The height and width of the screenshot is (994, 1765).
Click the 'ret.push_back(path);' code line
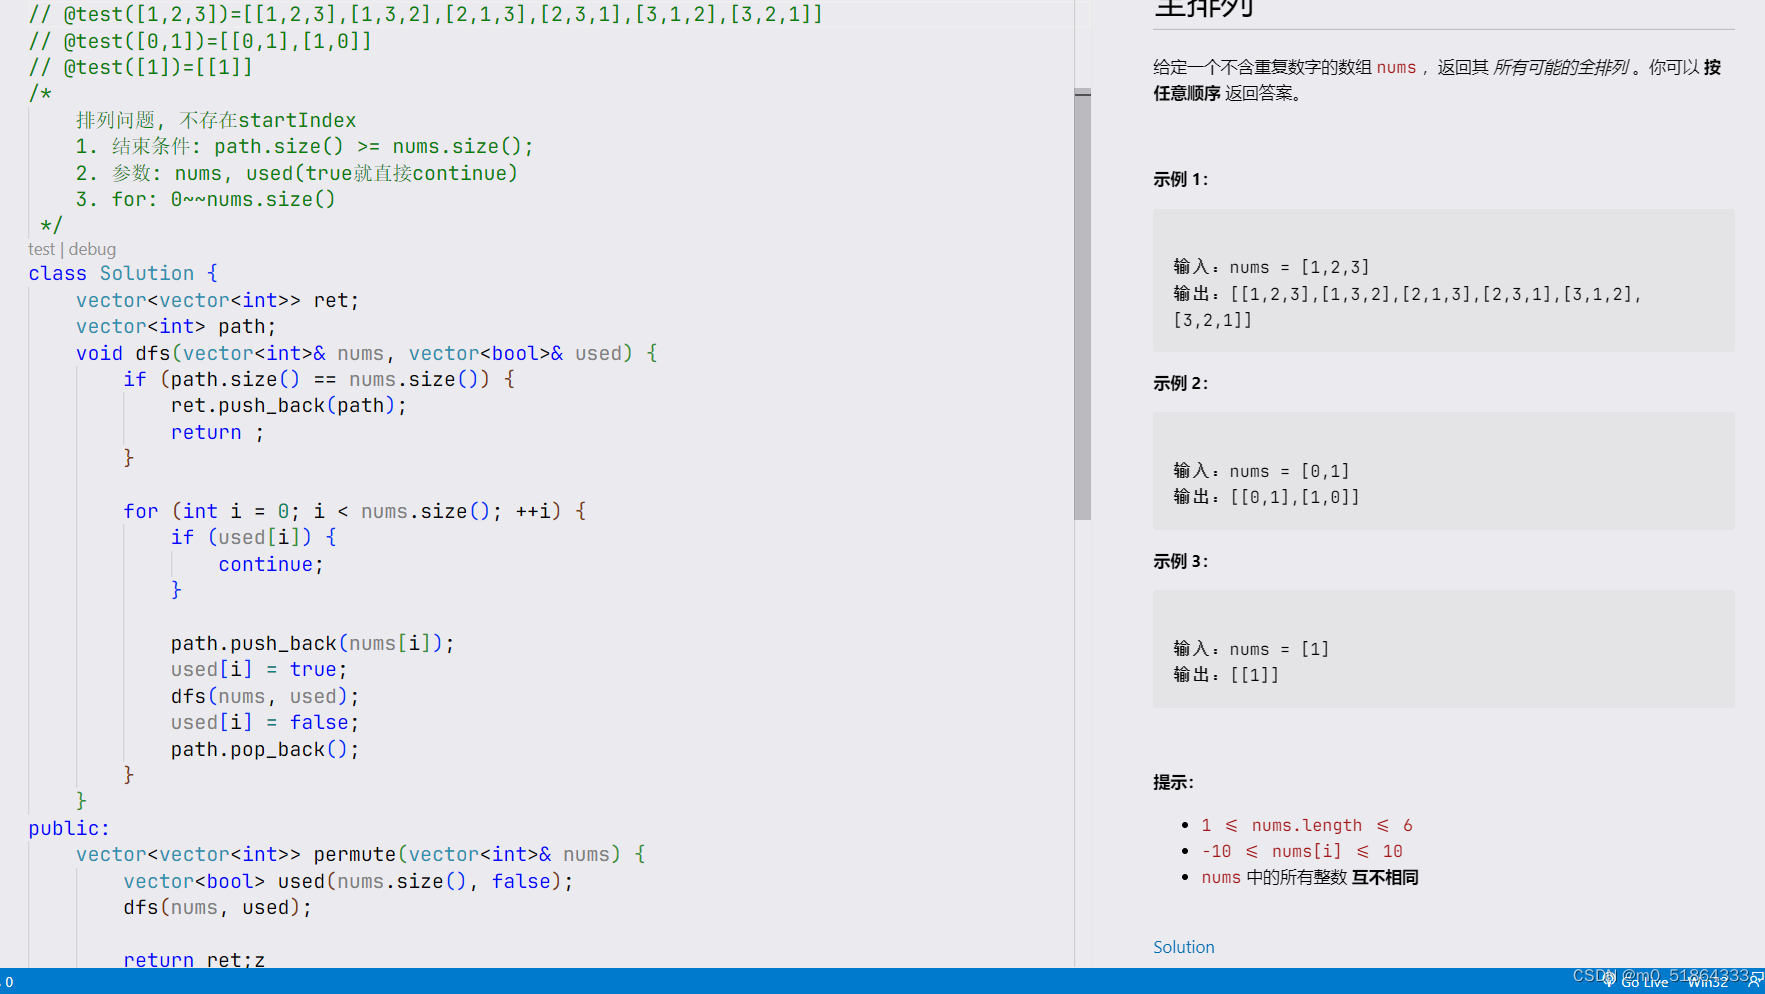(289, 405)
